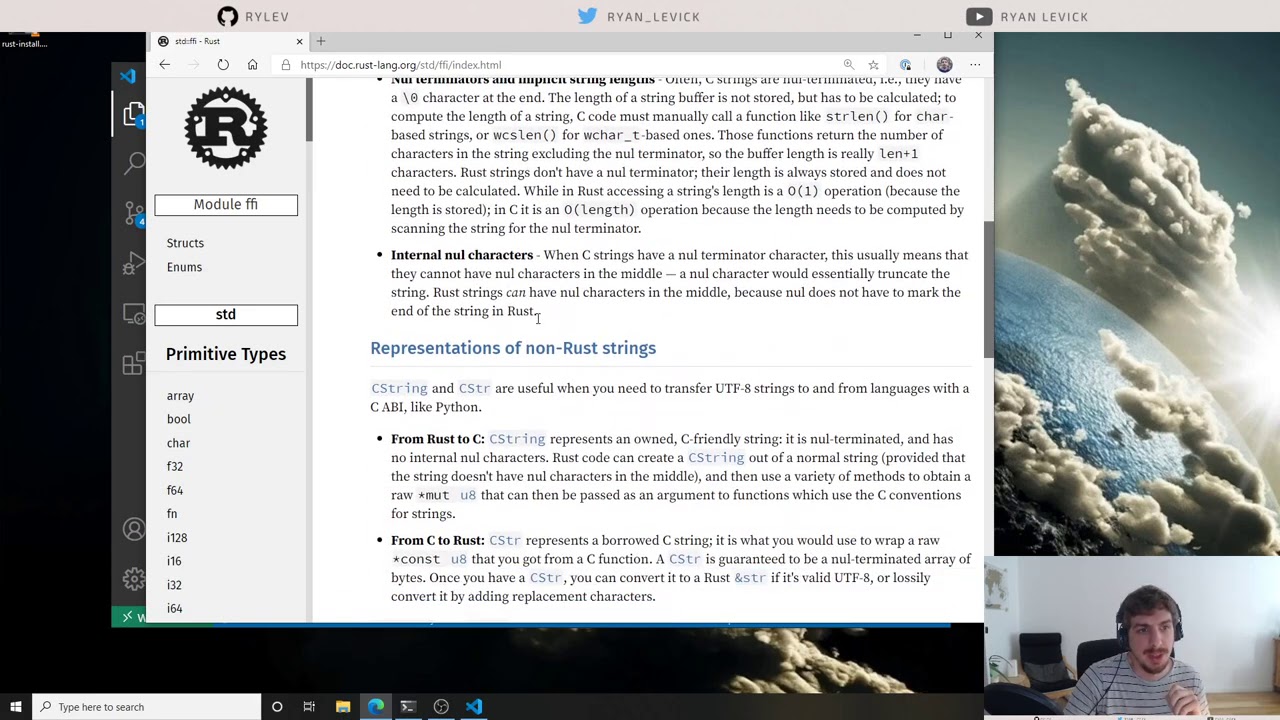Click the taskbar search box
This screenshot has height=720, width=1280.
146,707
